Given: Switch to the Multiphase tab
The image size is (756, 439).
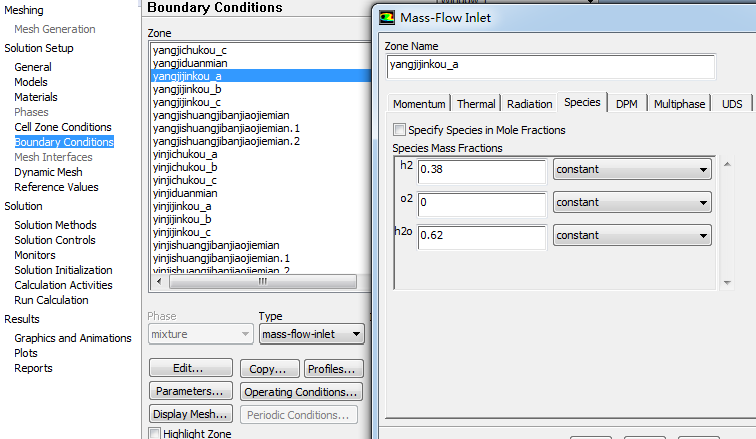Looking at the screenshot, I should coord(679,104).
